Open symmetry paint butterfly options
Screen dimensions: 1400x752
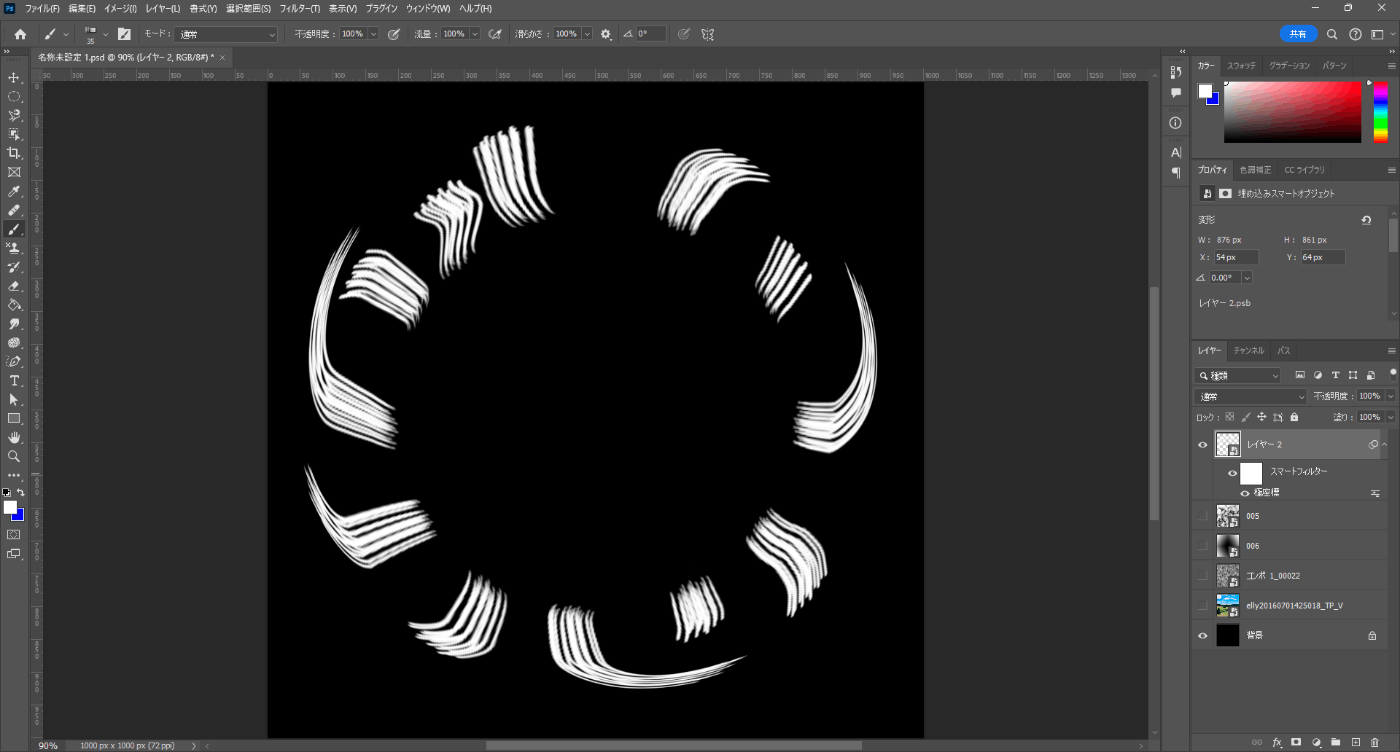click(x=708, y=34)
